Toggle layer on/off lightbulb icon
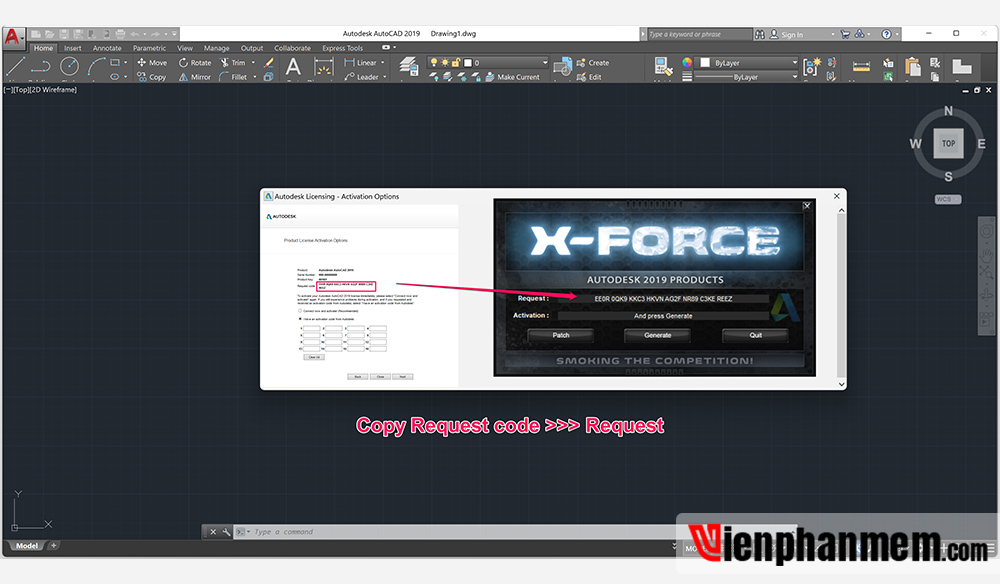Viewport: 1000px width, 584px height. (x=434, y=62)
